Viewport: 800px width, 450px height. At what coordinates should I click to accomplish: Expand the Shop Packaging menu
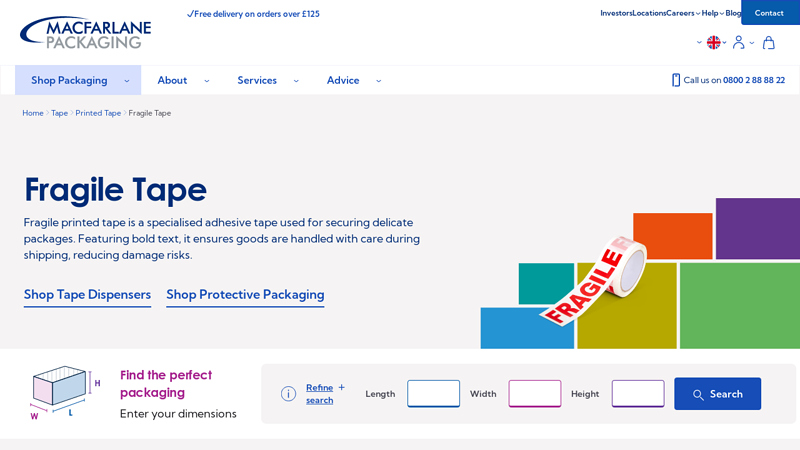(79, 80)
